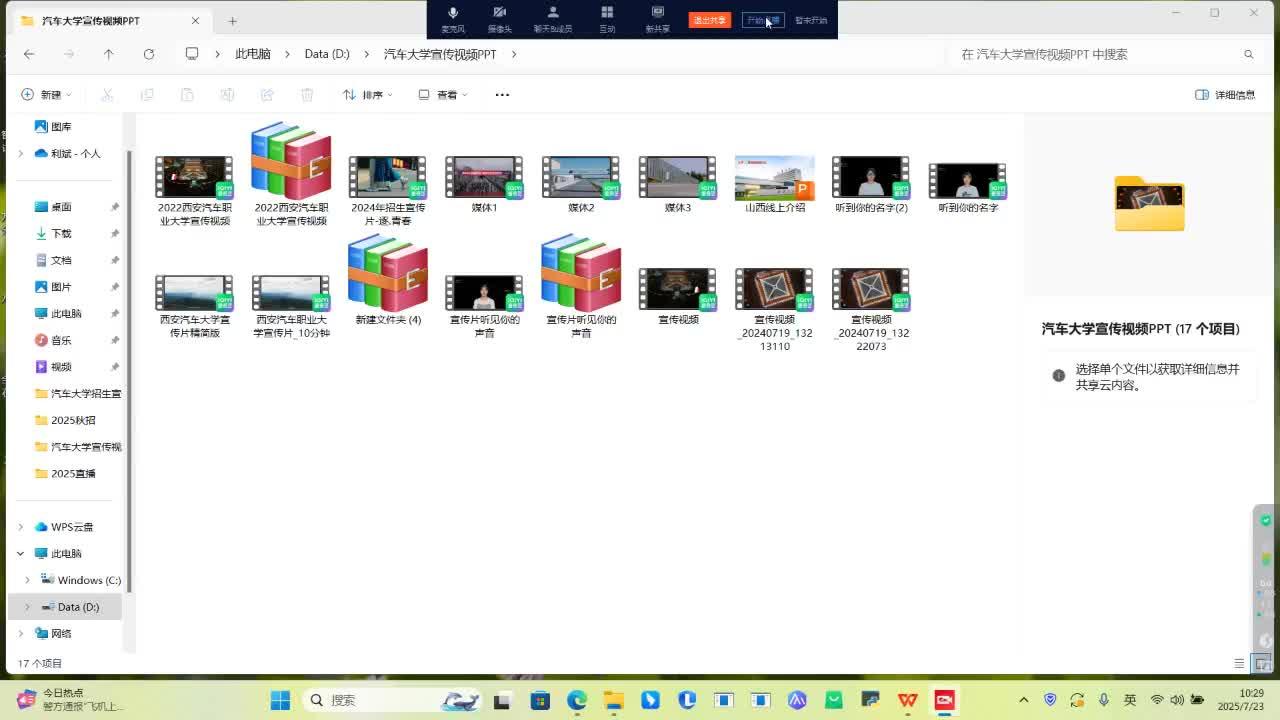Select the 宣传视频_20240719_13213110 file

click(x=775, y=309)
